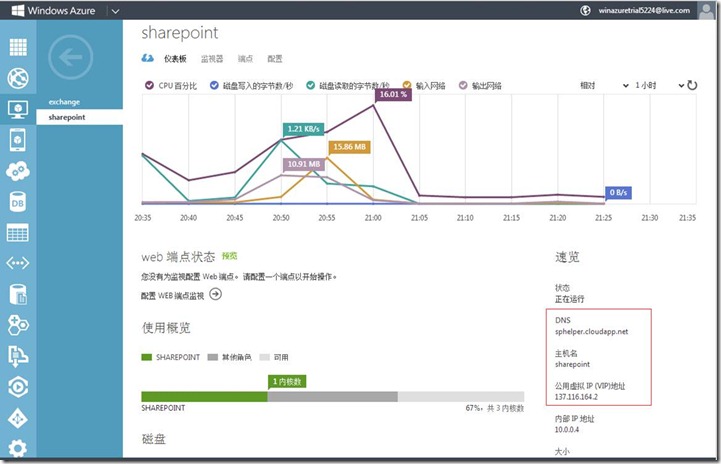Click the 15.86 MB chart marker
This screenshot has height=464, width=721.
(349, 147)
